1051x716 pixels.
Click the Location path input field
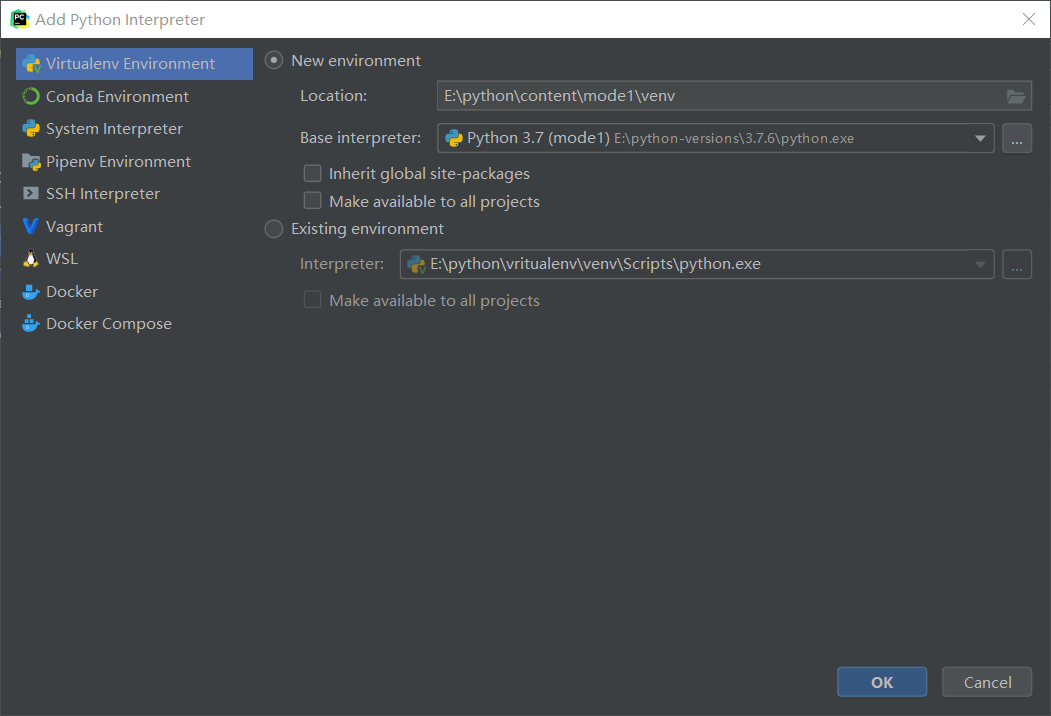tap(734, 96)
